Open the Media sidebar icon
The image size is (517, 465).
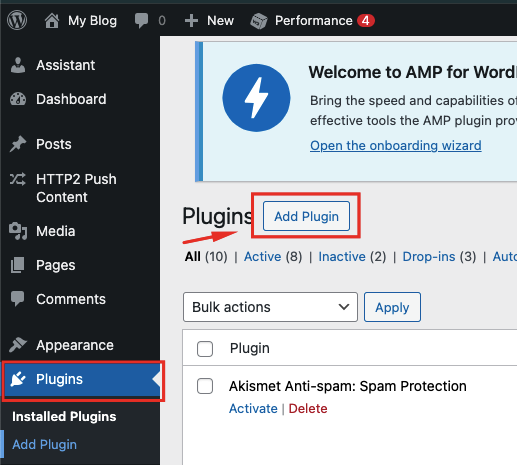(x=18, y=231)
